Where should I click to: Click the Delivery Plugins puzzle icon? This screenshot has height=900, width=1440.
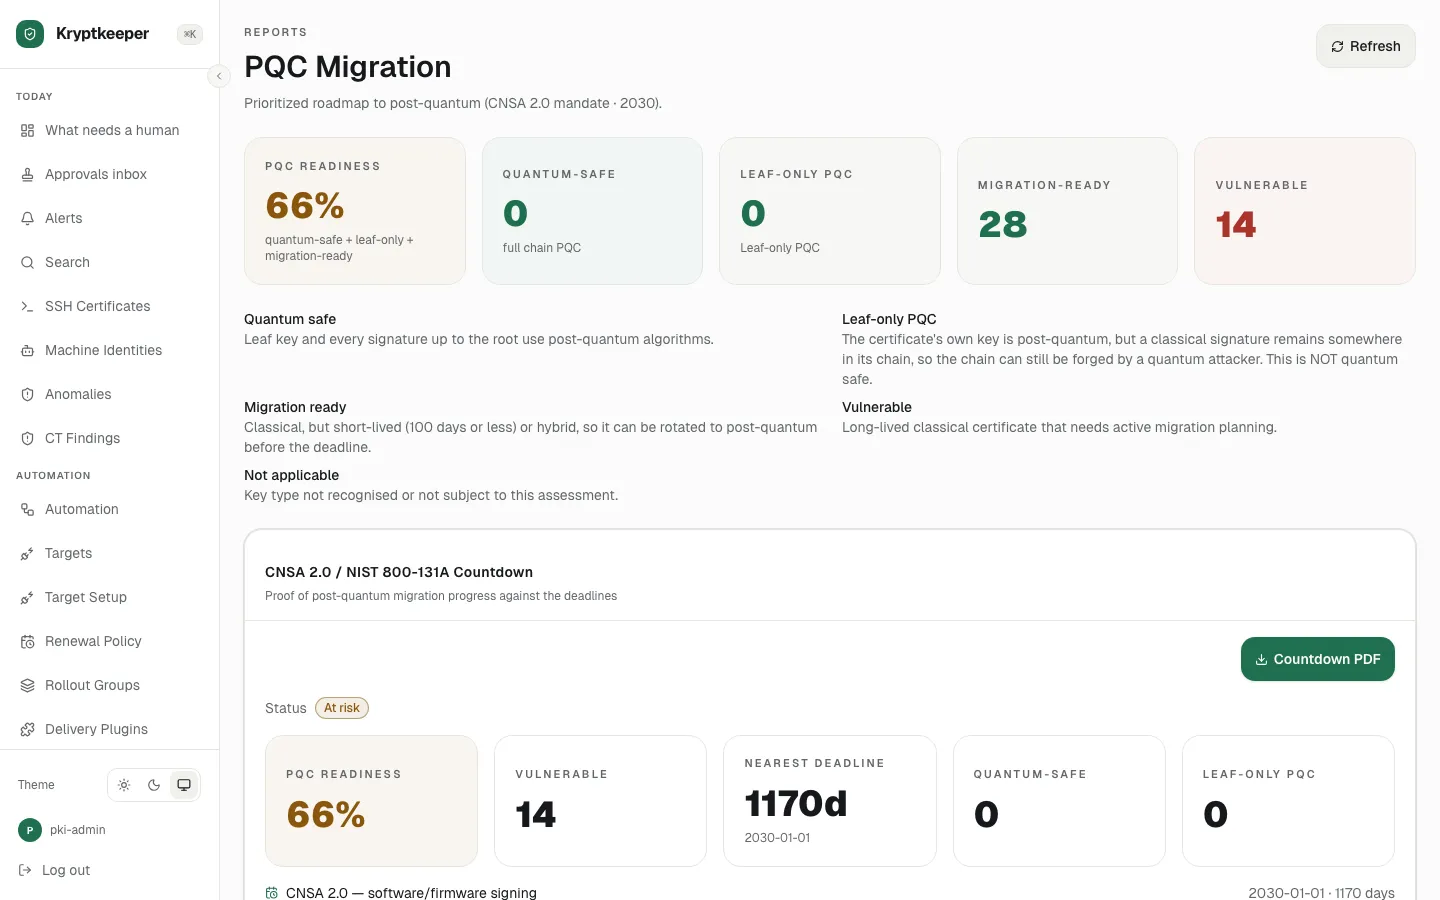pos(28,729)
